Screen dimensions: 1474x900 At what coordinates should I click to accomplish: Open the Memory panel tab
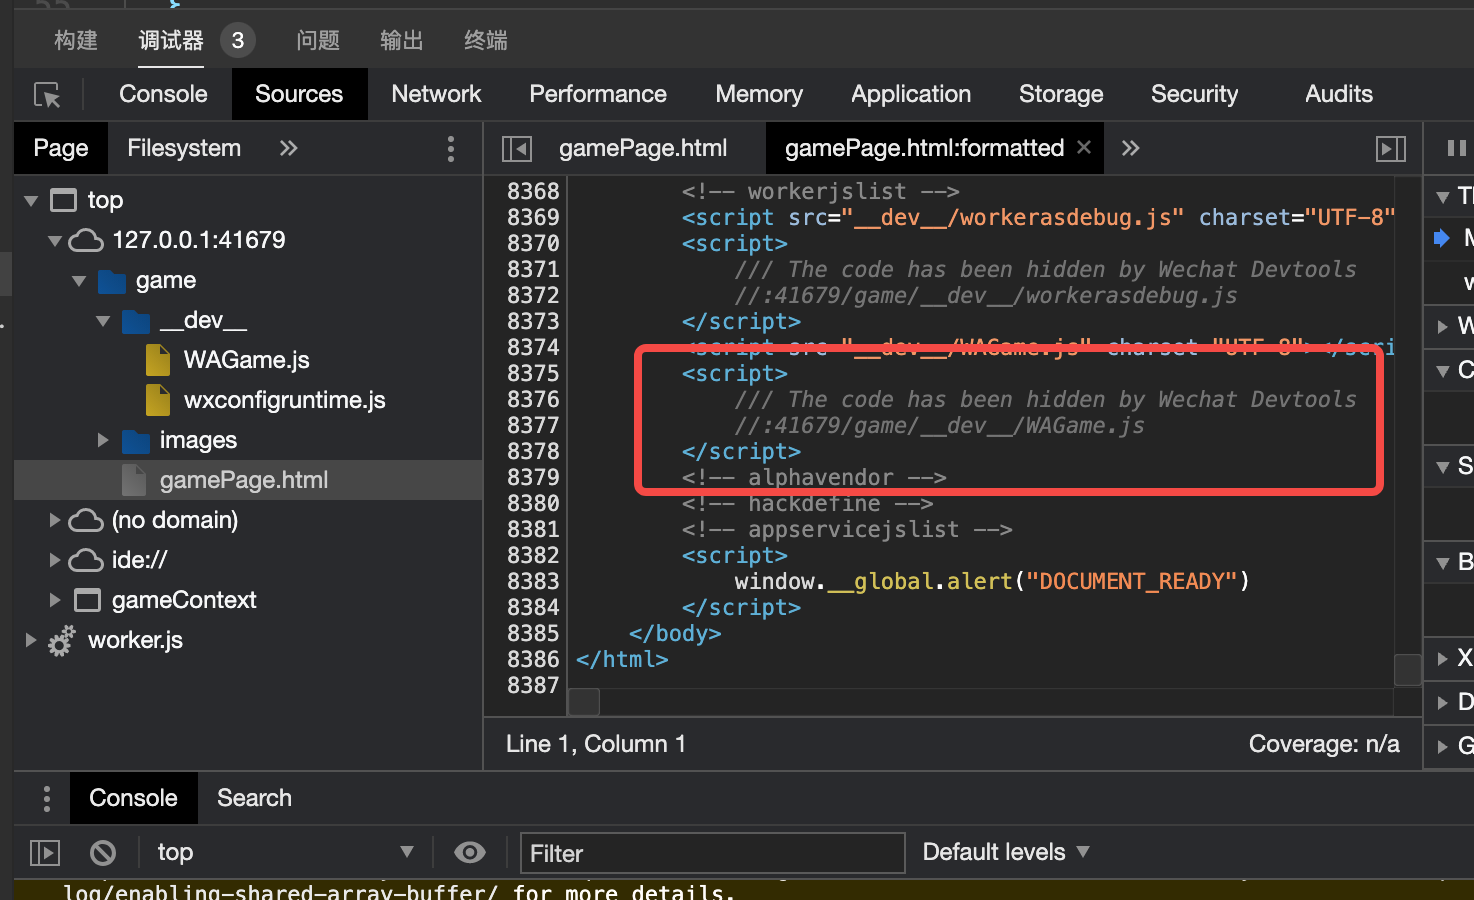tap(759, 94)
